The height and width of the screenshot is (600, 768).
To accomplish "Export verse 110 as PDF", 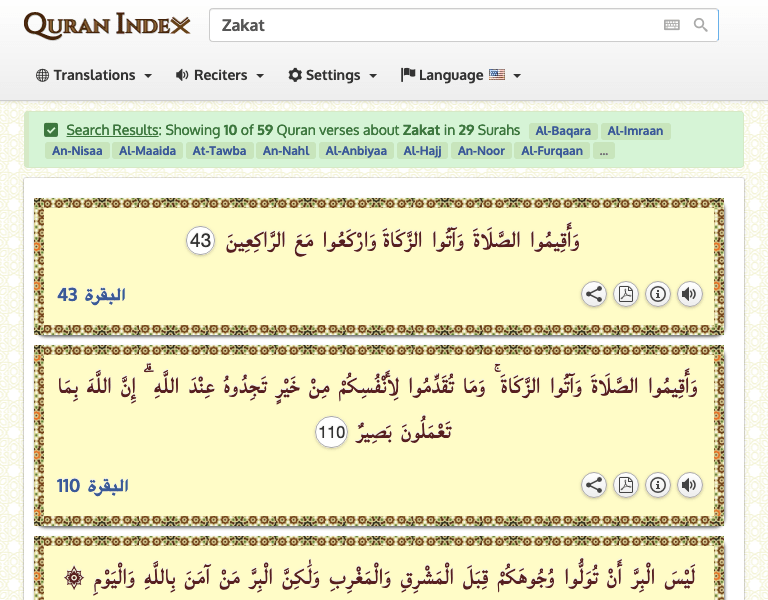I will click(626, 485).
